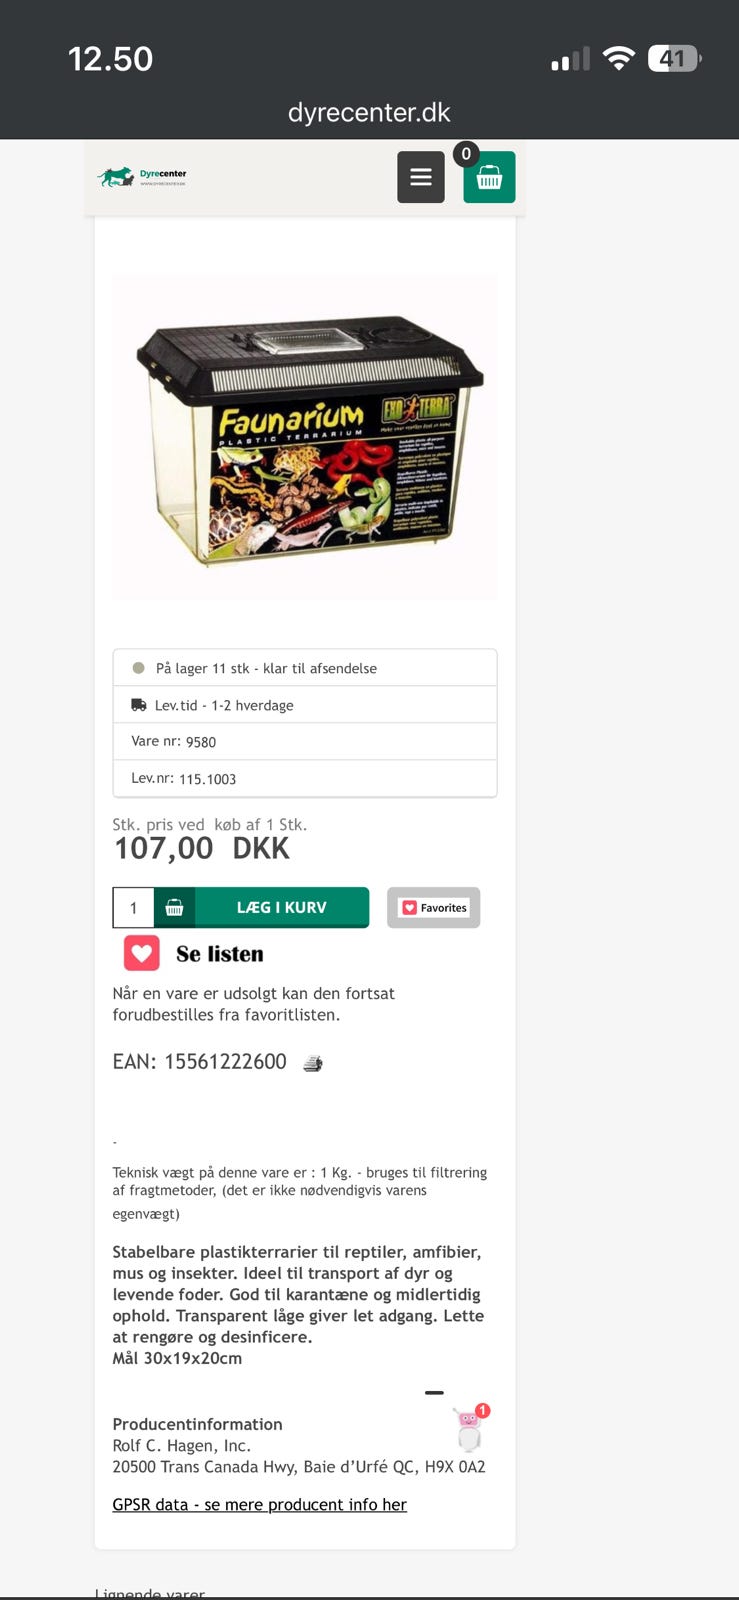Click the cart count badge
Image resolution: width=739 pixels, height=1600 pixels.
[x=466, y=154]
